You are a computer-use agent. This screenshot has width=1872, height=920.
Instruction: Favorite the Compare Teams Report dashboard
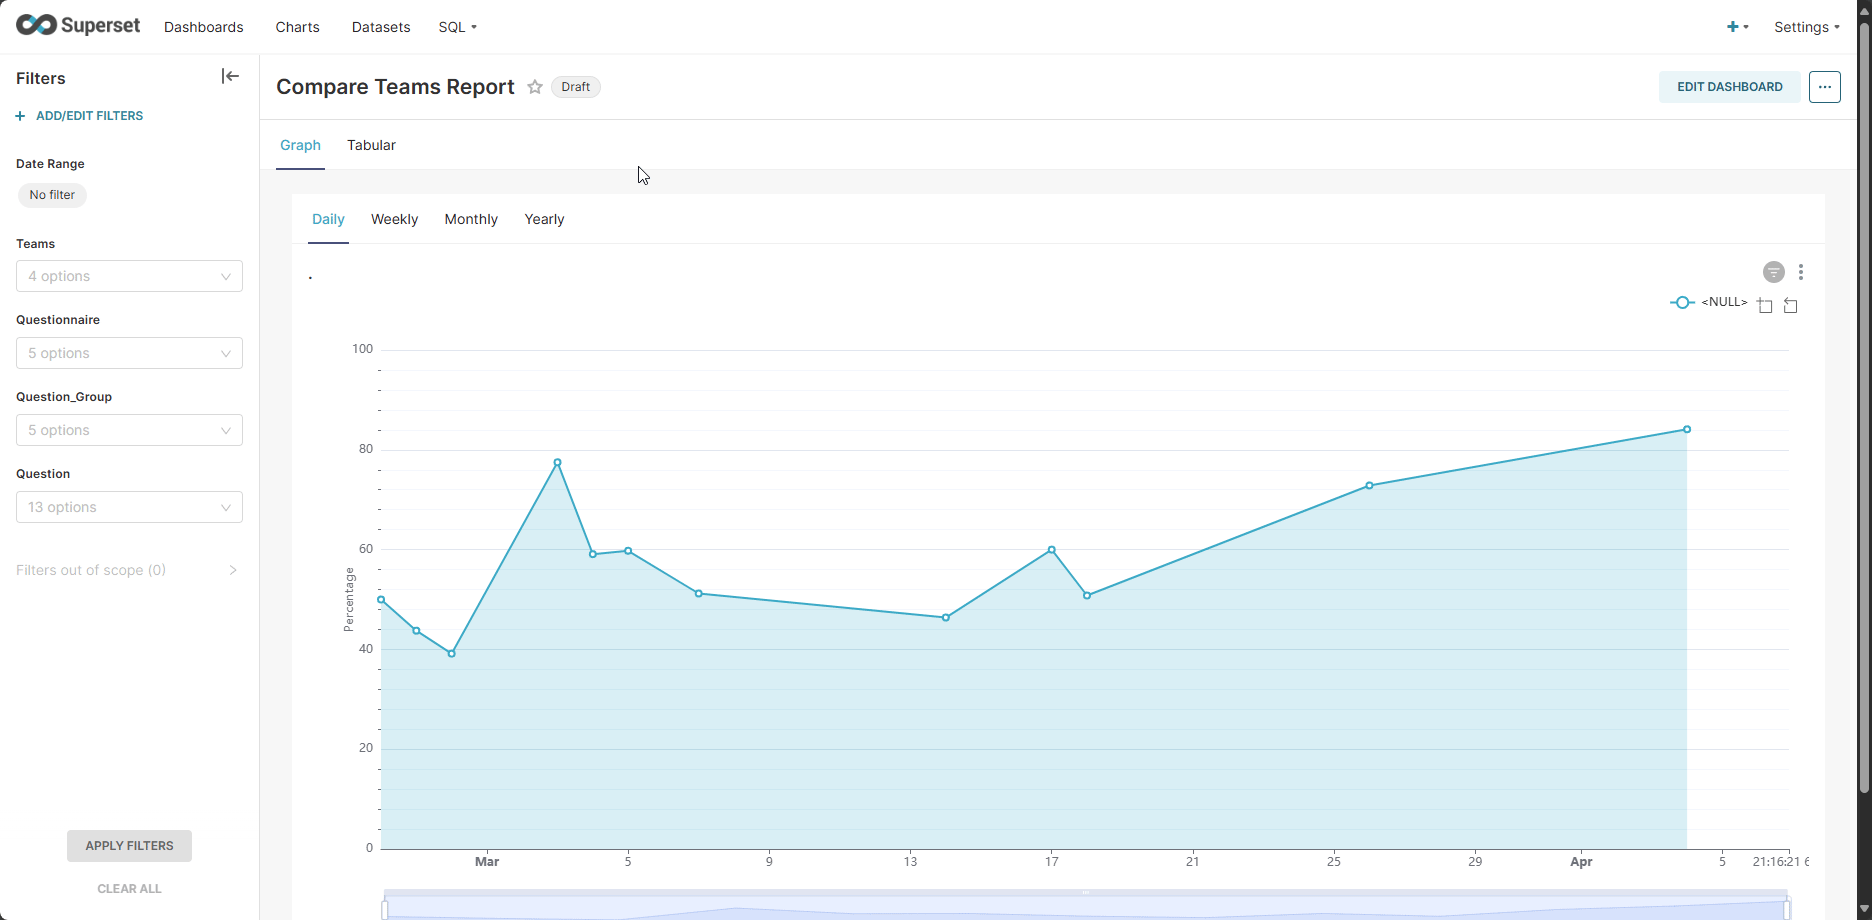[535, 87]
